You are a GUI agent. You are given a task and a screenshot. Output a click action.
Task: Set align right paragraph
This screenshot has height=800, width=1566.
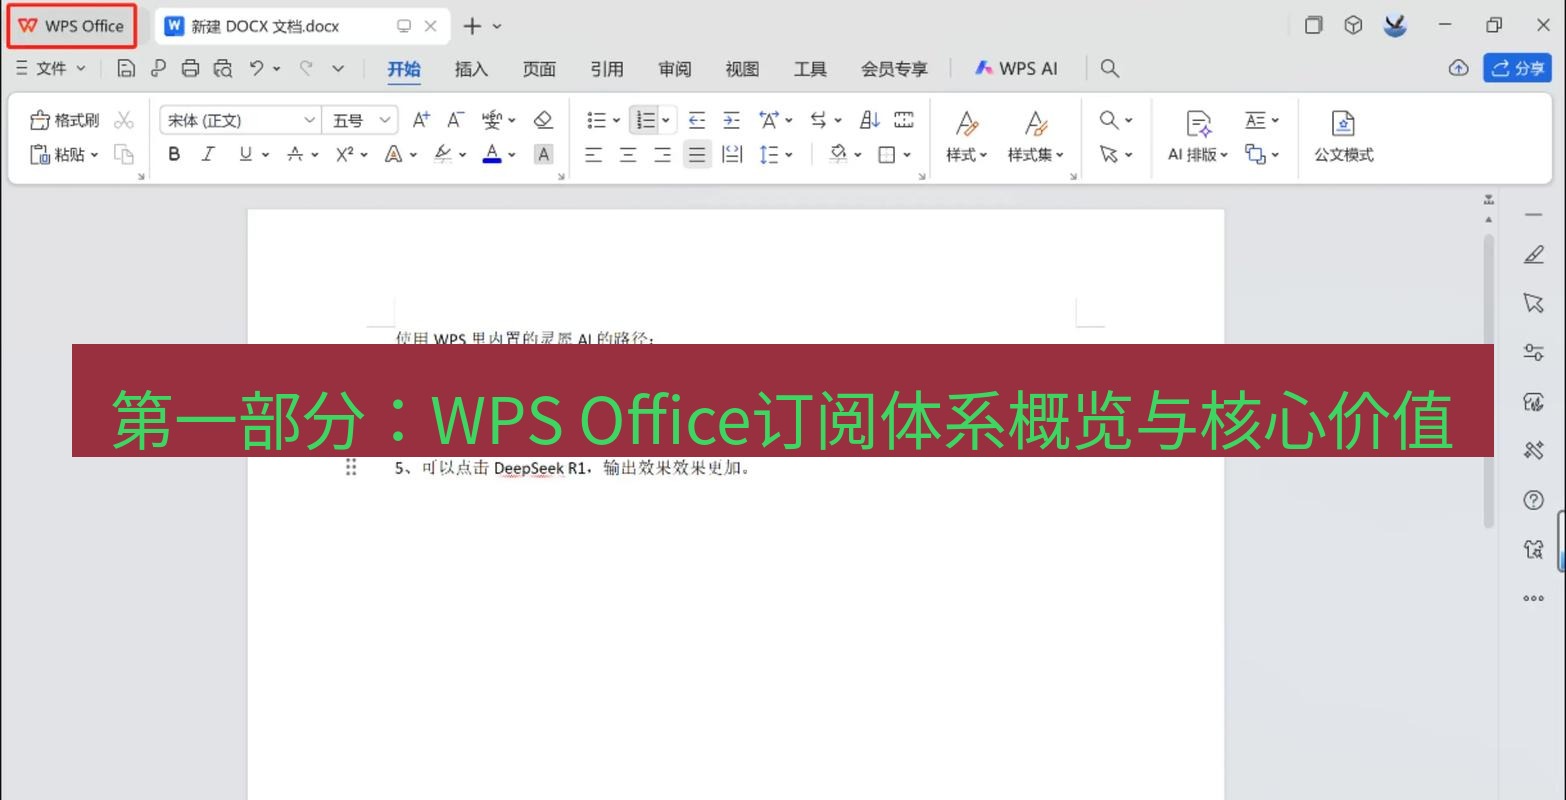[662, 154]
